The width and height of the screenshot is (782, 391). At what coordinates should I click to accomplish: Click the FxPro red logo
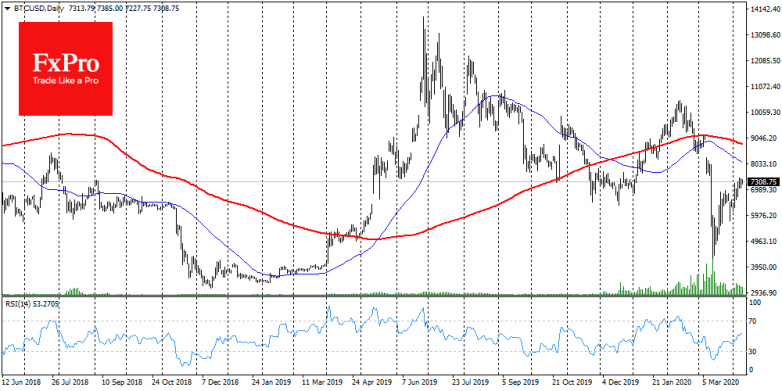click(x=66, y=69)
